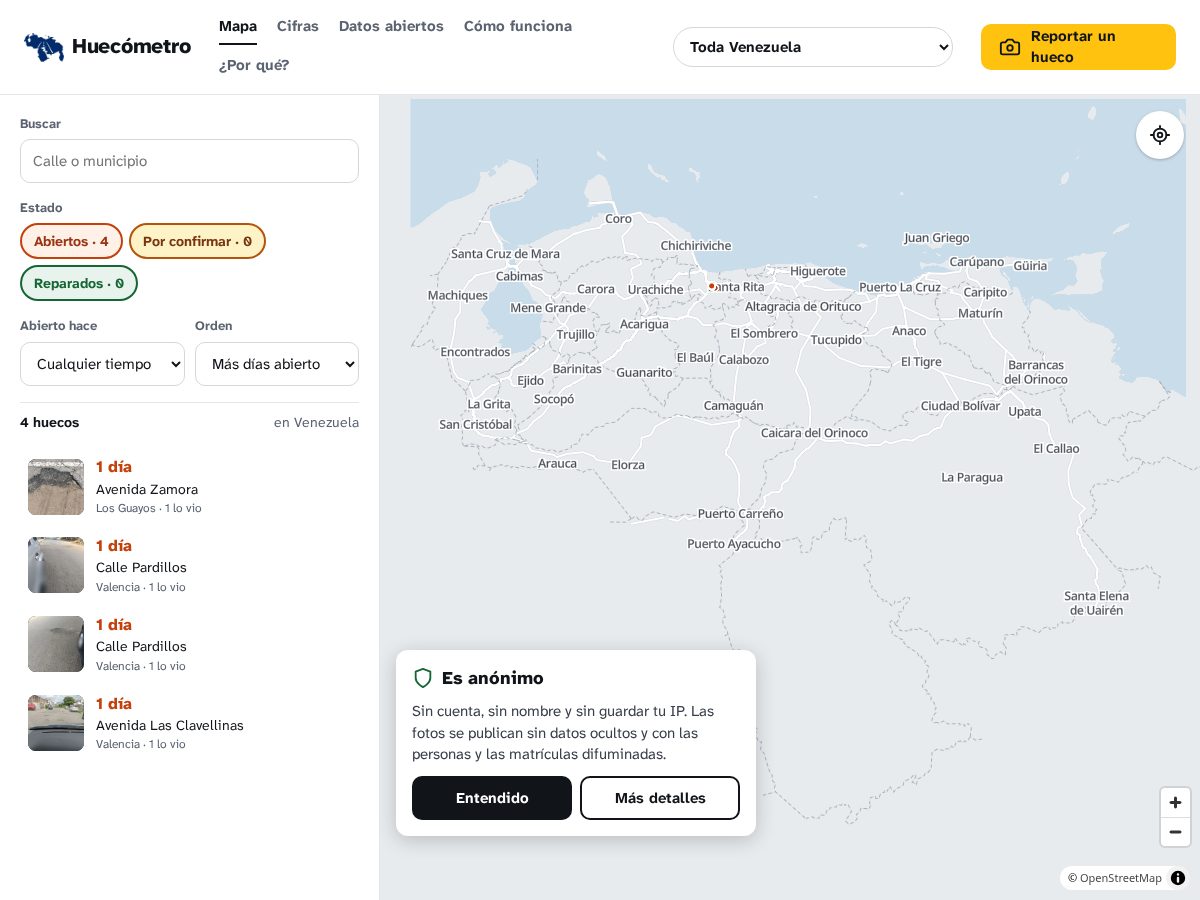
Task: Click the Huecómetro title link
Action: (x=131, y=46)
